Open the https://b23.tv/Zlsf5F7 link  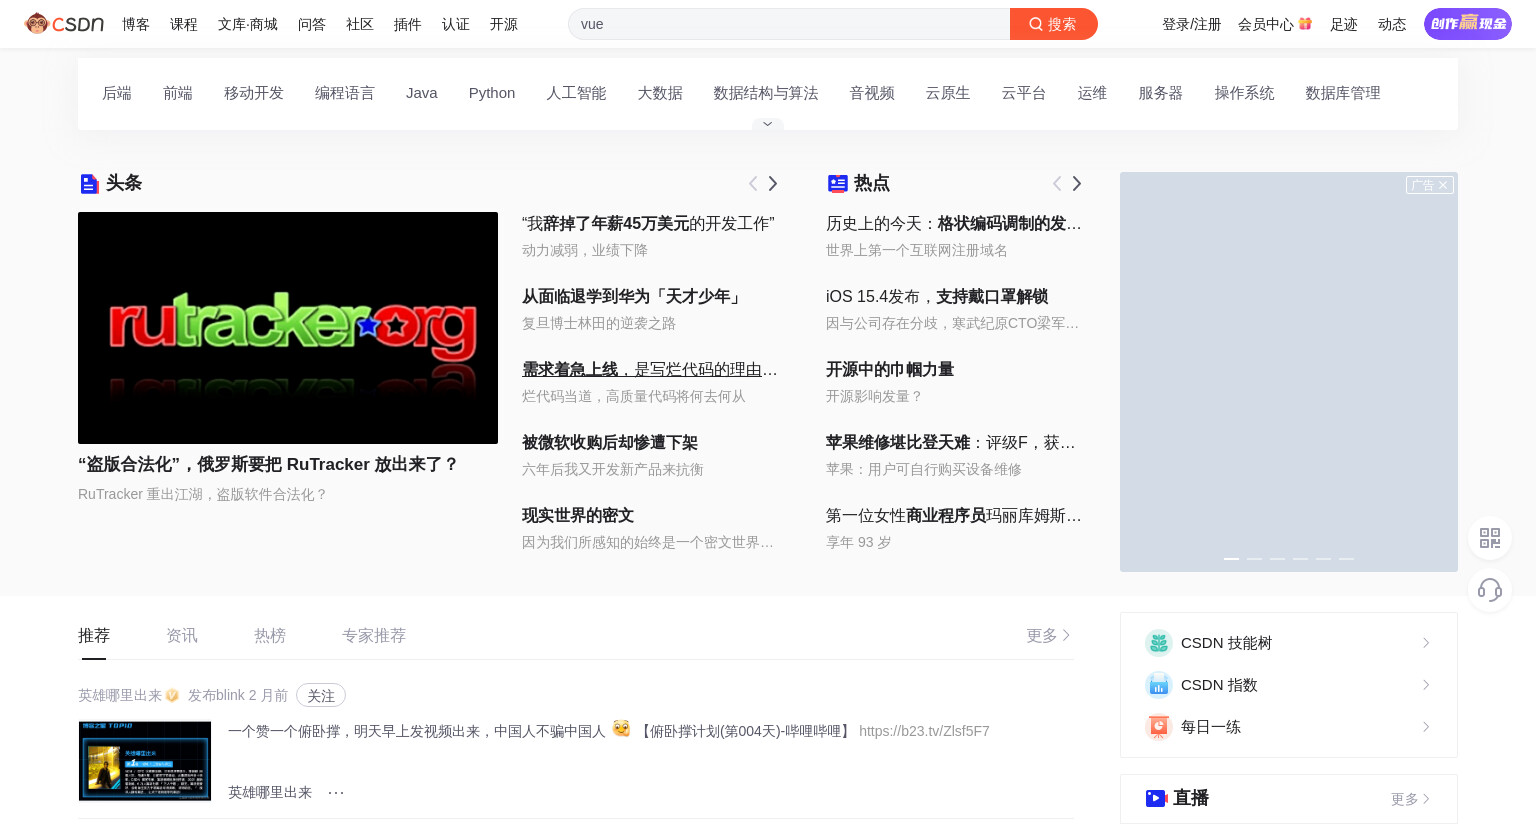point(924,731)
